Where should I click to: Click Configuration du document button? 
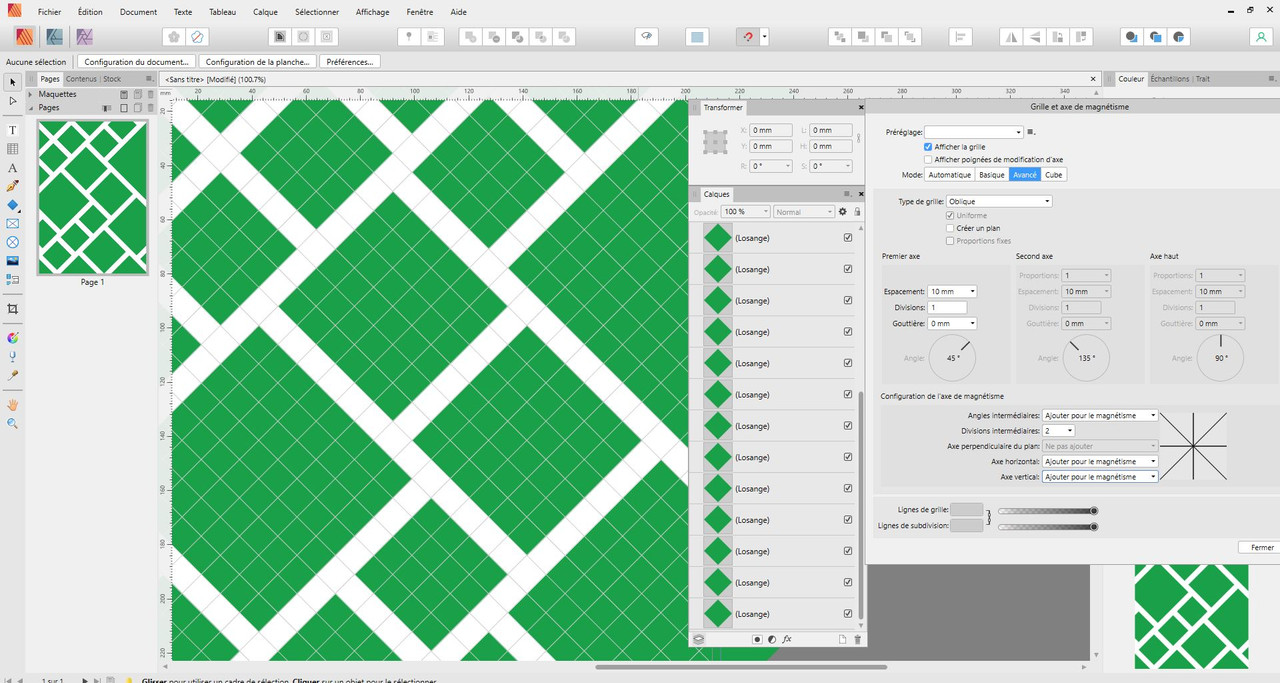coord(137,61)
